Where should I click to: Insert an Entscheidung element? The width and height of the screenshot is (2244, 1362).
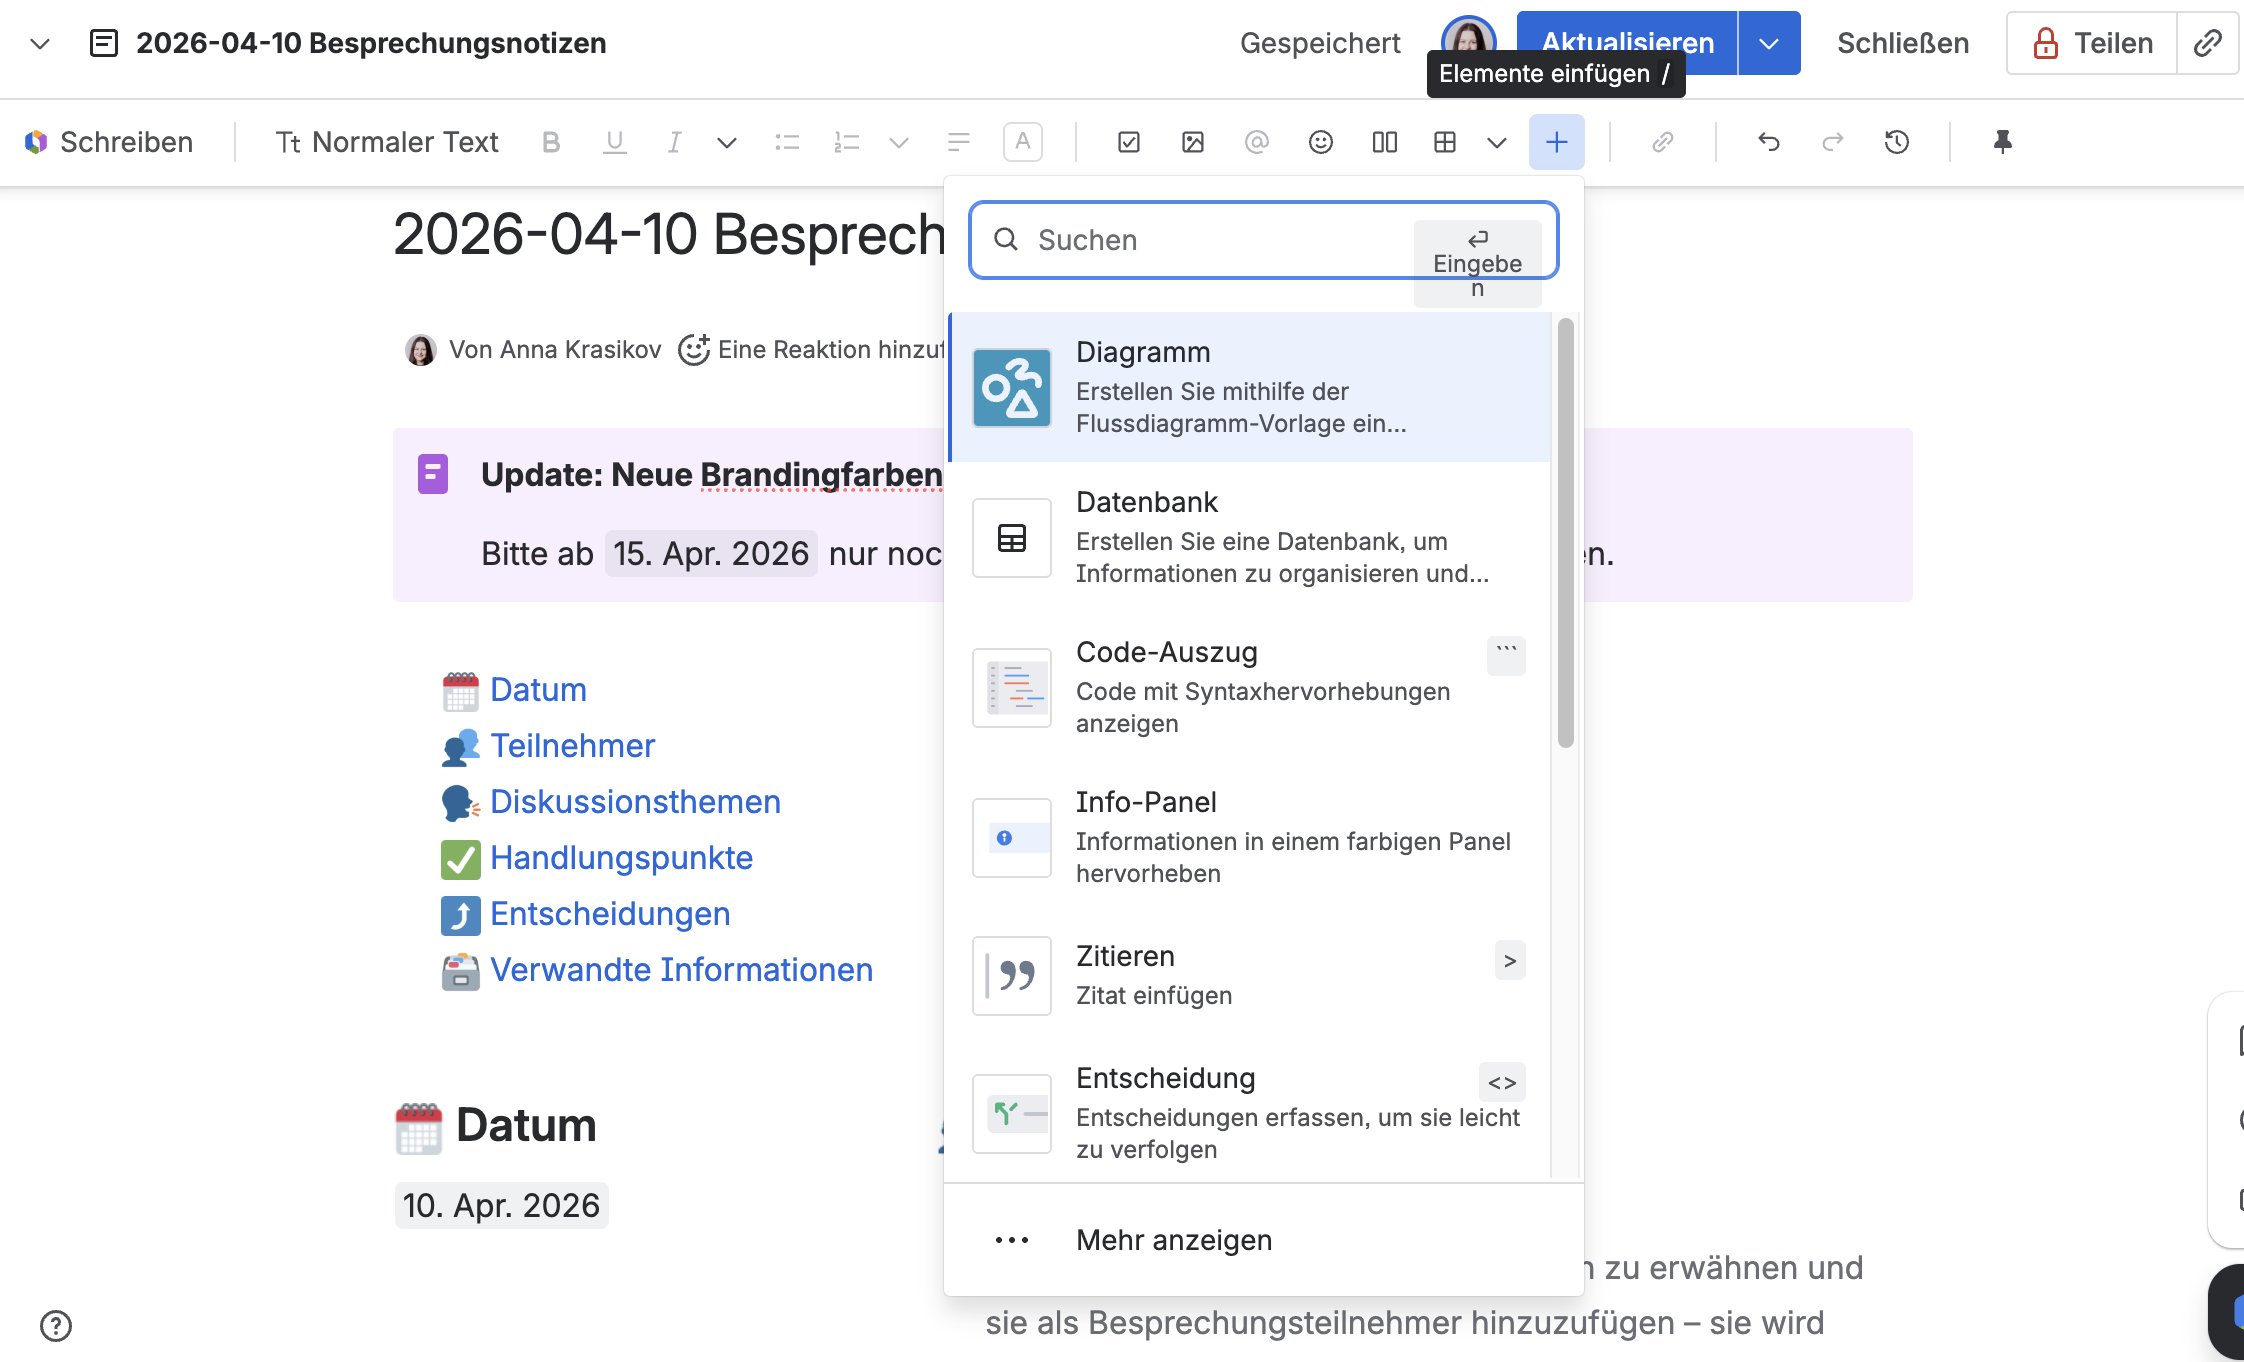tap(1250, 1113)
